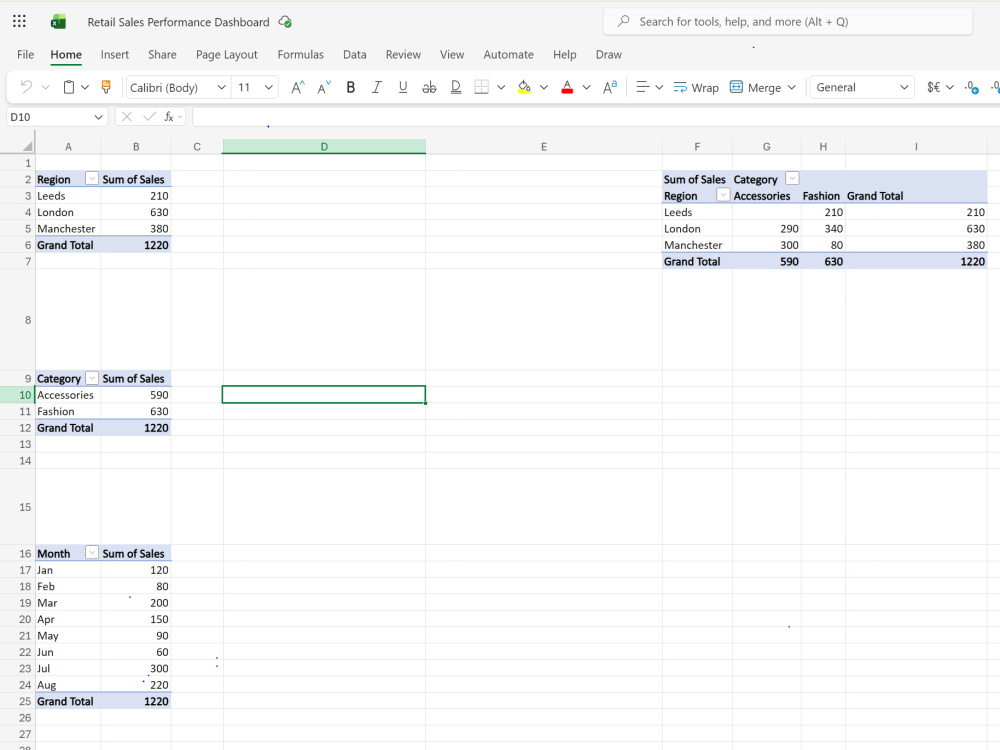The height and width of the screenshot is (750, 1000).
Task: Click the confirm entry checkmark icon
Action: point(150,117)
